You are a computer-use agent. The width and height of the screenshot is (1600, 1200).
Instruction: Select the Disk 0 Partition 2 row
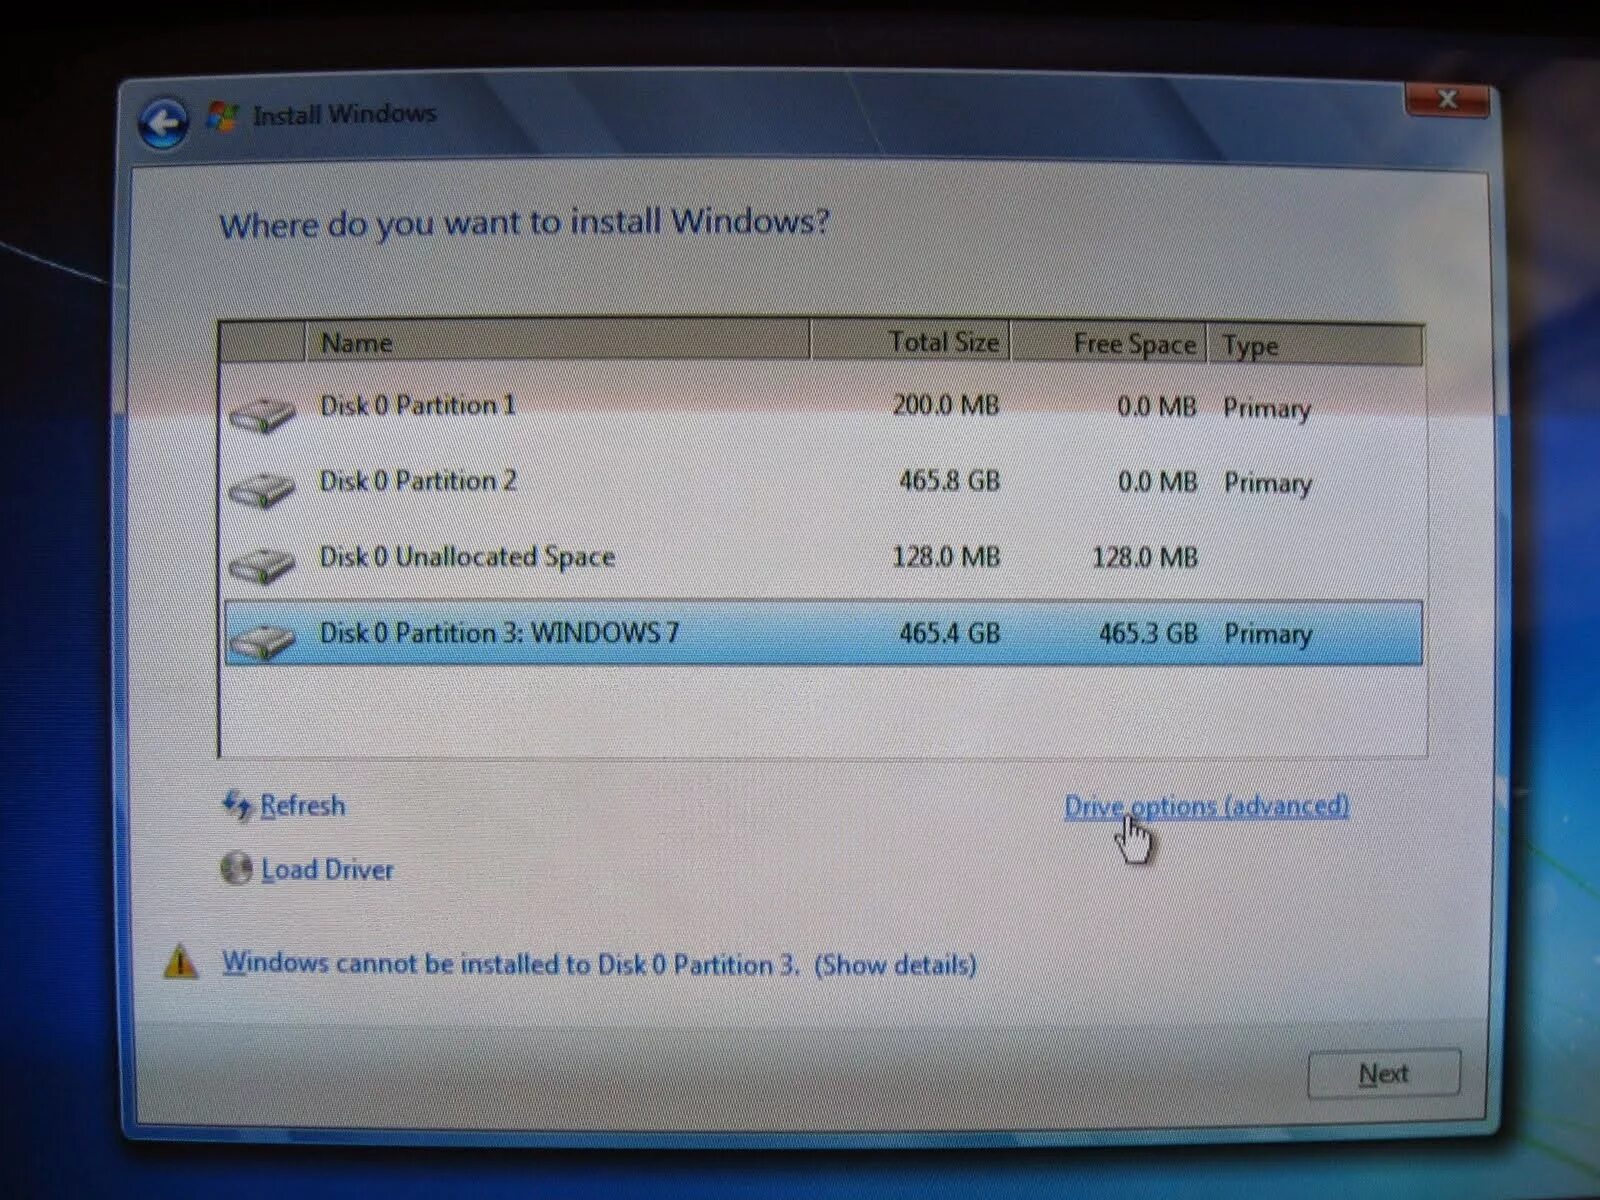point(823,482)
